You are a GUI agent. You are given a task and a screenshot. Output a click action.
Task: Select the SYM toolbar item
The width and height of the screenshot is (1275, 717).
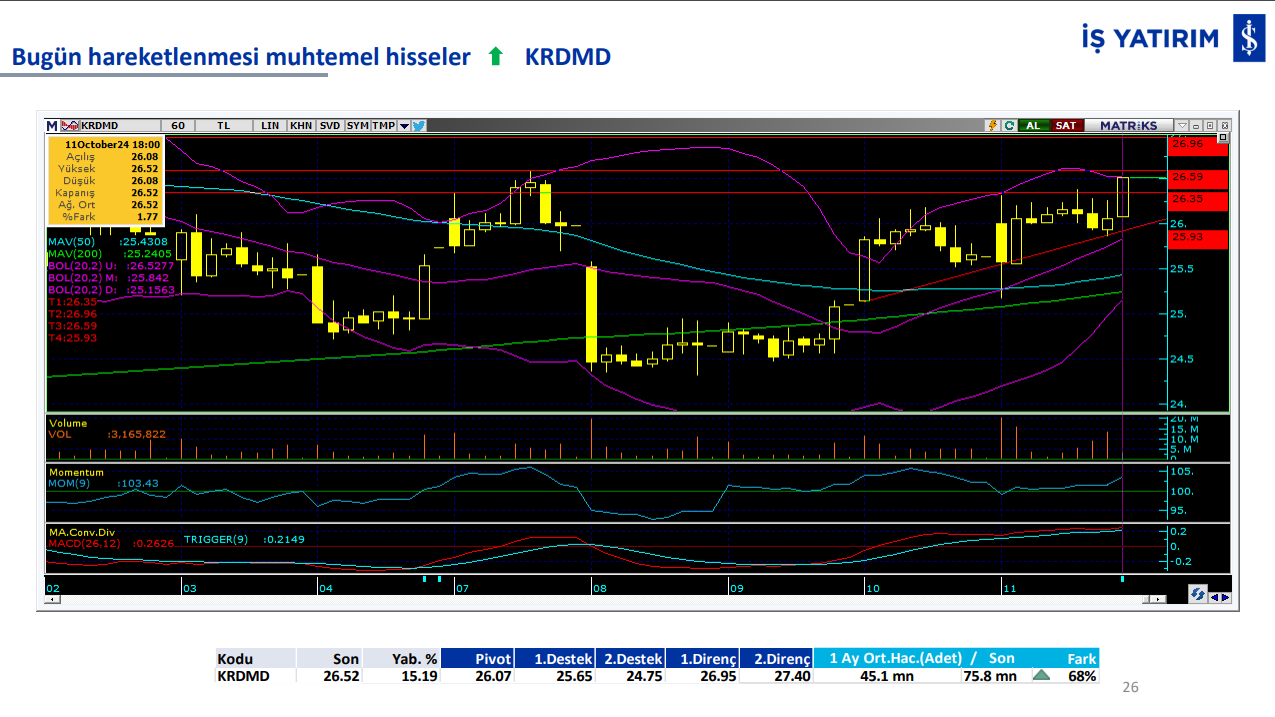click(x=358, y=126)
